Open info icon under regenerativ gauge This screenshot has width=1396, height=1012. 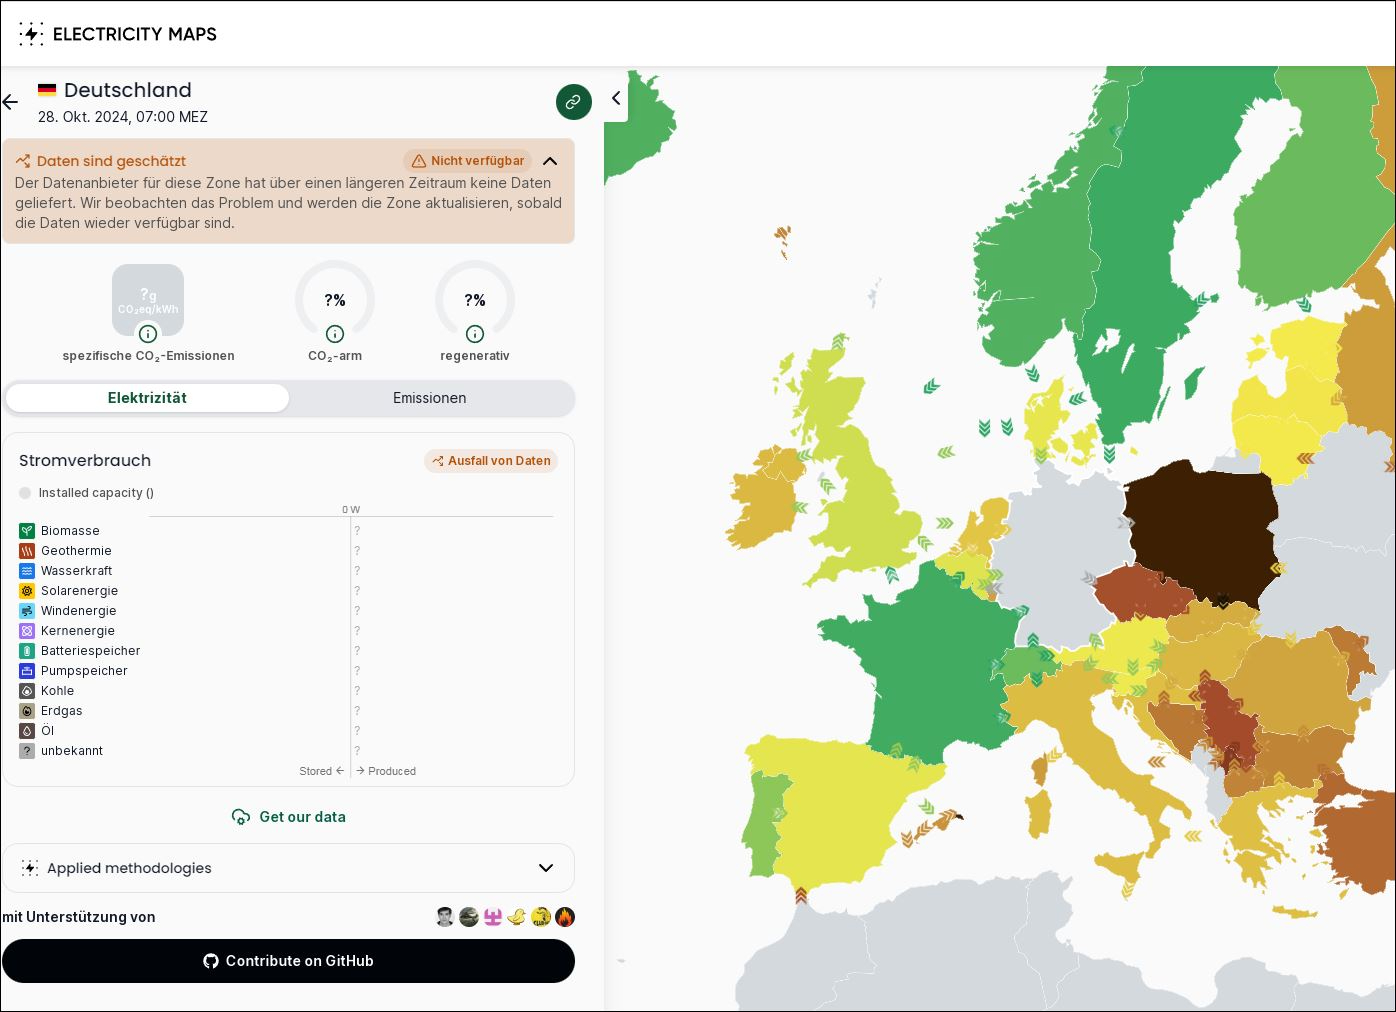click(x=475, y=334)
